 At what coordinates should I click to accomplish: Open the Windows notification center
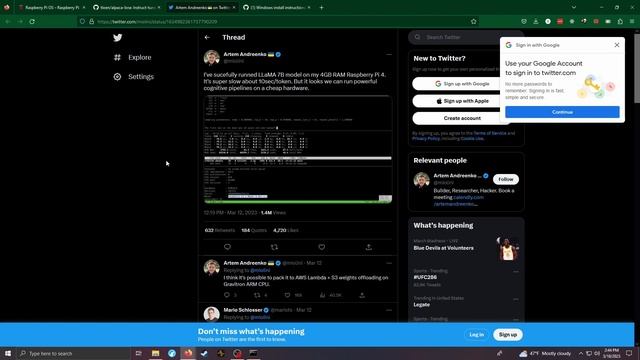[x=629, y=353]
